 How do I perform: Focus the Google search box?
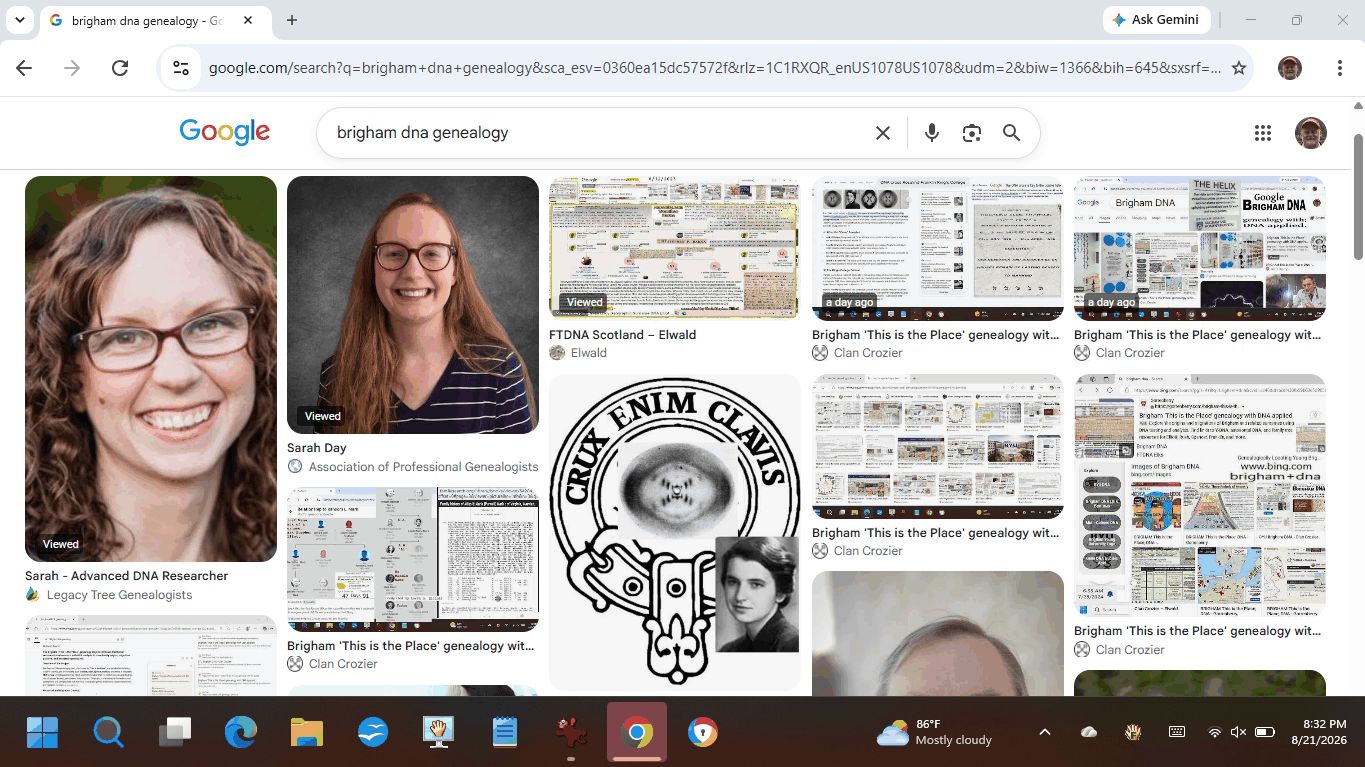pyautogui.click(x=598, y=133)
